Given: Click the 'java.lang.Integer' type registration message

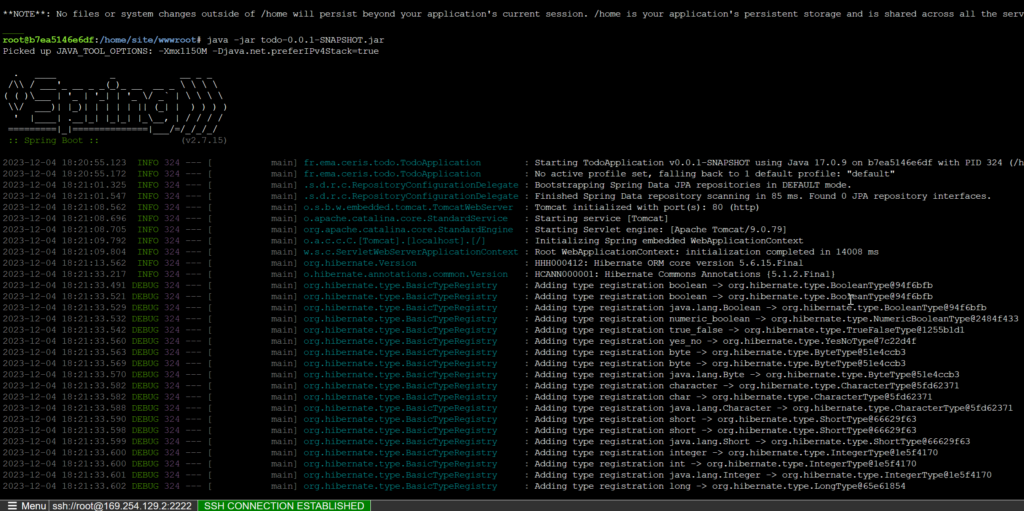Looking at the screenshot, I should 762,474.
